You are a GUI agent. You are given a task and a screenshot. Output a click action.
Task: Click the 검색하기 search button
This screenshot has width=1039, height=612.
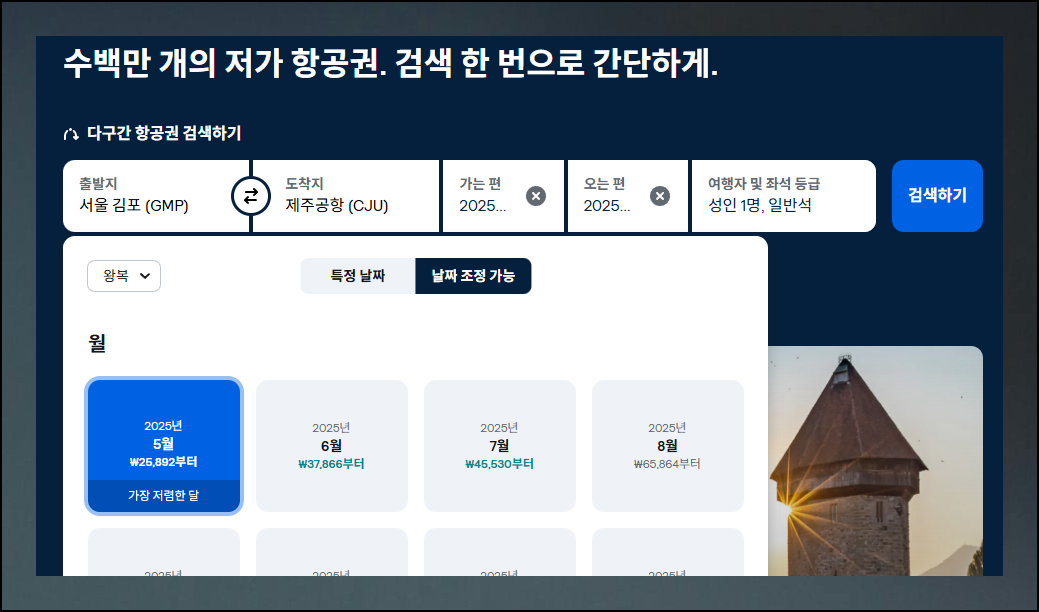pos(937,196)
